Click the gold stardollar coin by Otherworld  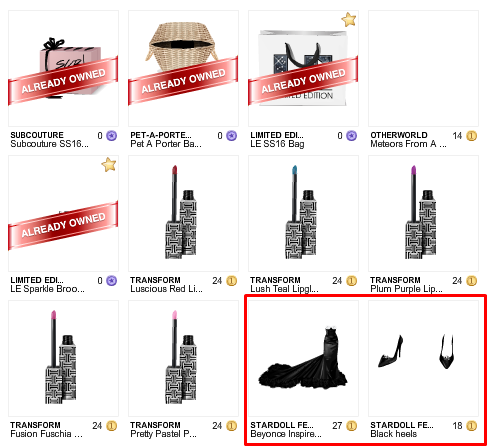click(x=472, y=136)
